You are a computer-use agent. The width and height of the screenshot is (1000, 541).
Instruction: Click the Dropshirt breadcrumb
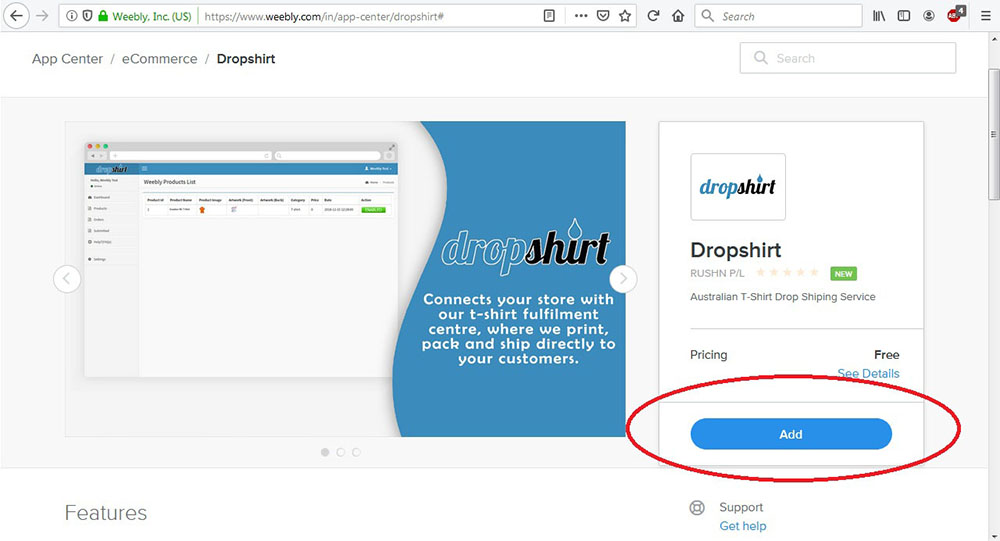246,59
